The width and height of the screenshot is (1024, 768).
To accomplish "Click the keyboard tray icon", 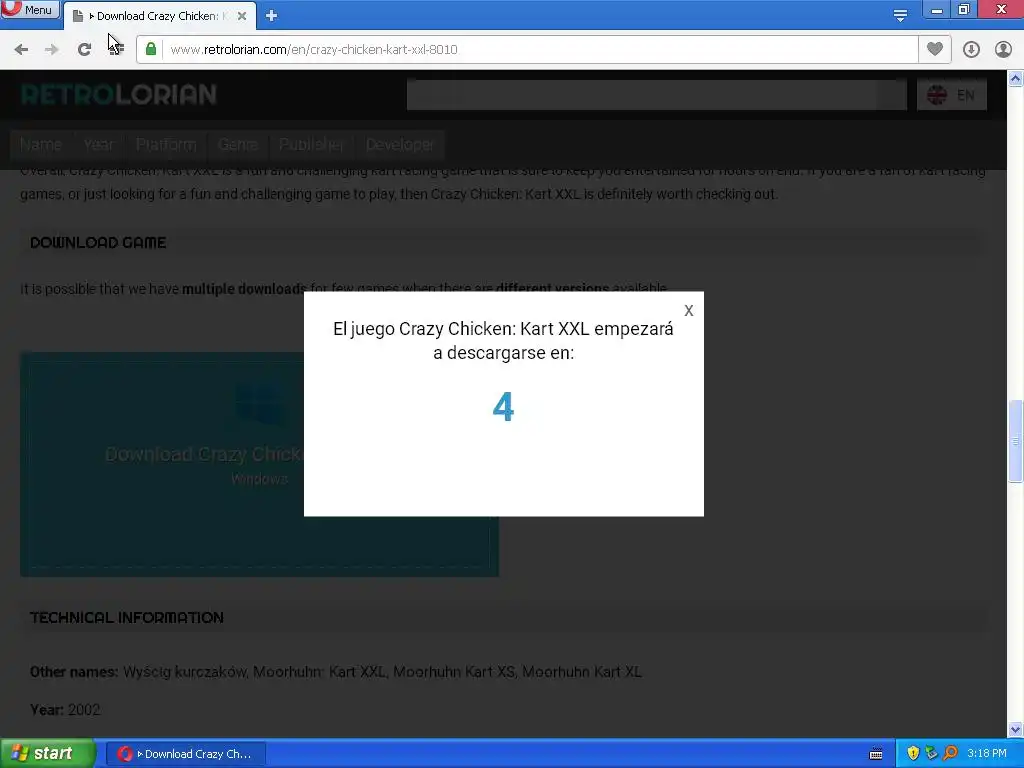I will [876, 754].
